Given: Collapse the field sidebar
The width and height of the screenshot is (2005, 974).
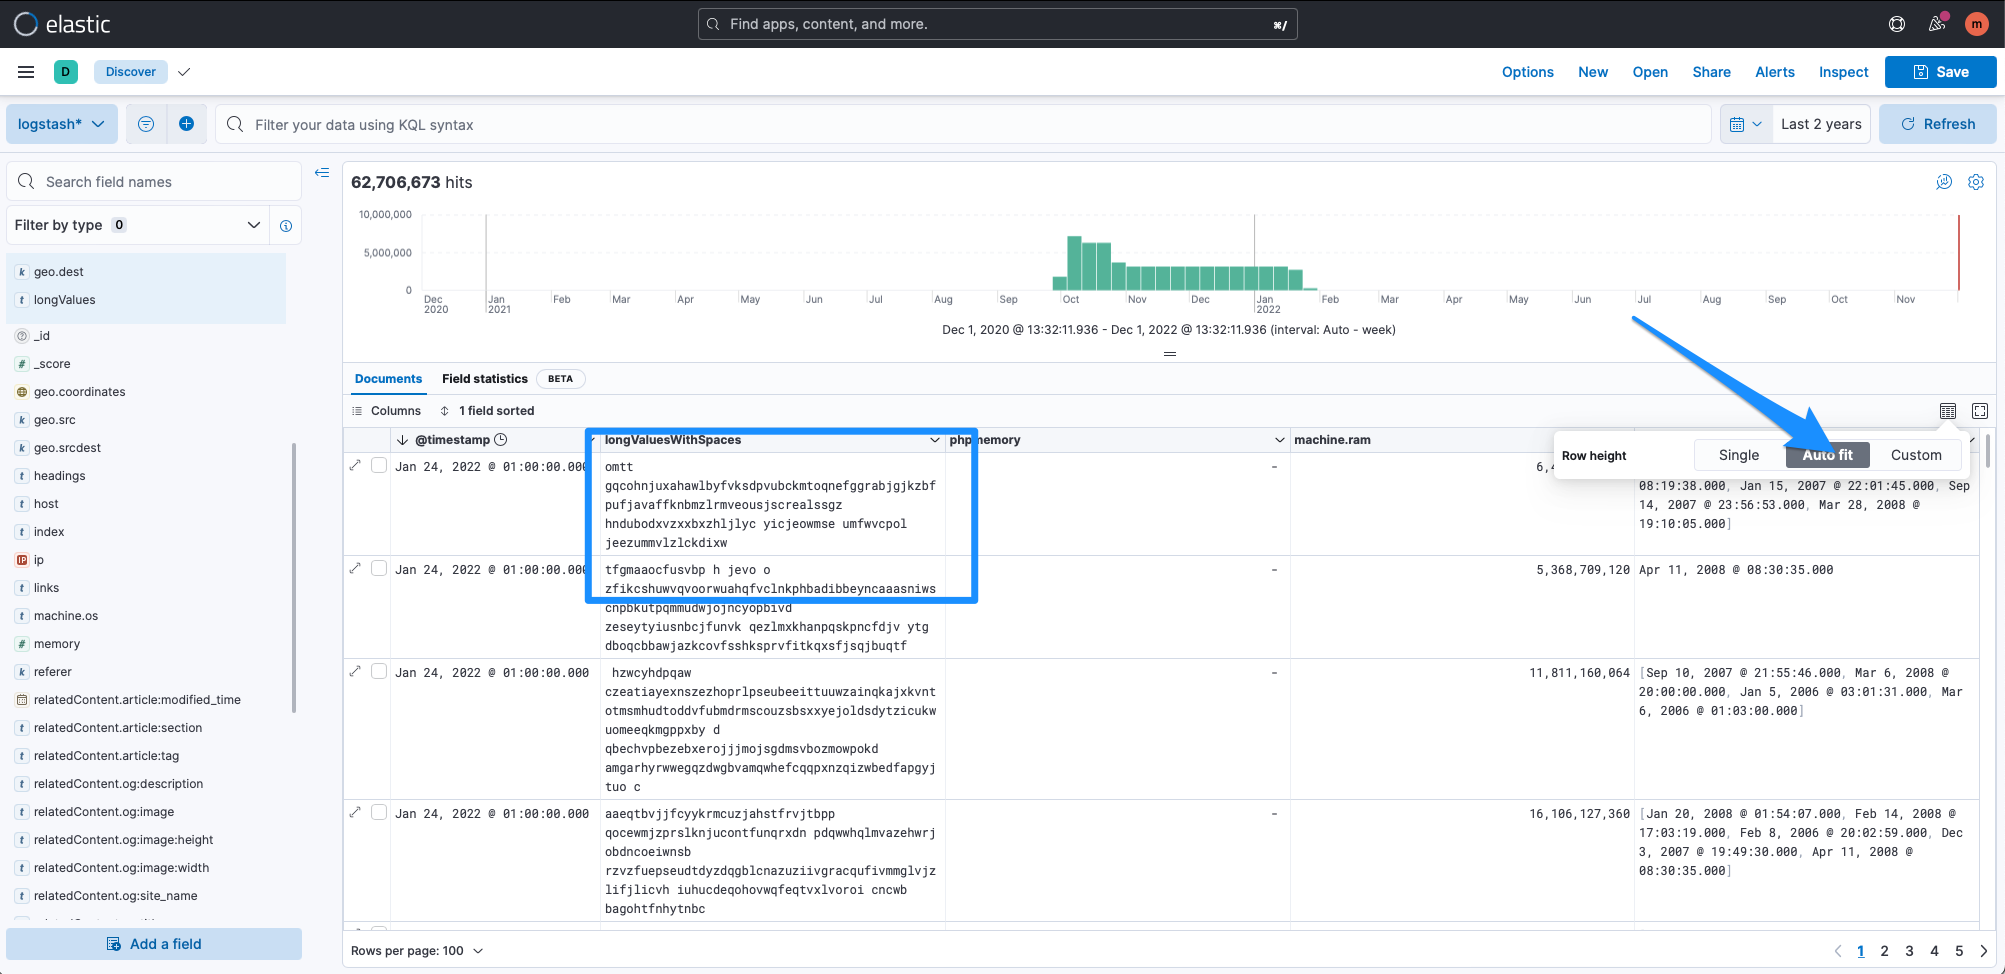Looking at the screenshot, I should 322,173.
